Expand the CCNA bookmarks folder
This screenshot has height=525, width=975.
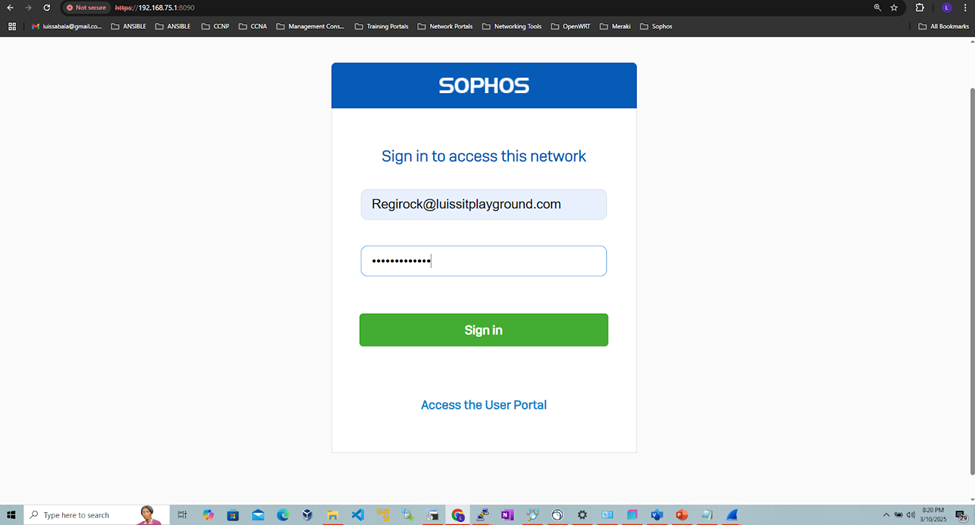[252, 26]
